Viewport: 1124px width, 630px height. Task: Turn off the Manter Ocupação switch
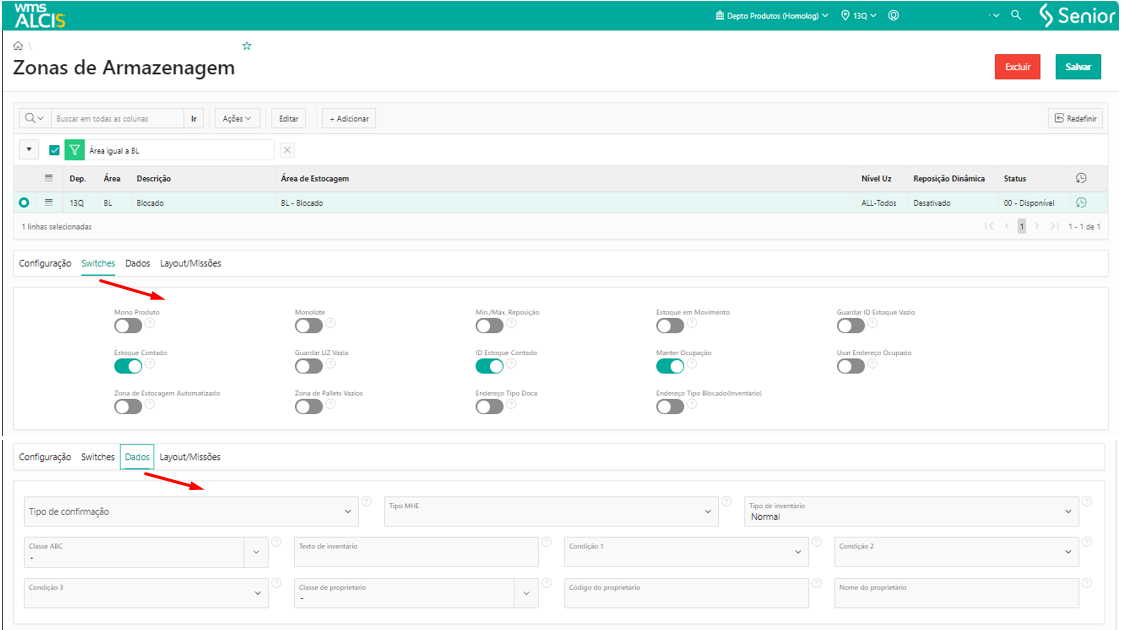click(x=670, y=366)
